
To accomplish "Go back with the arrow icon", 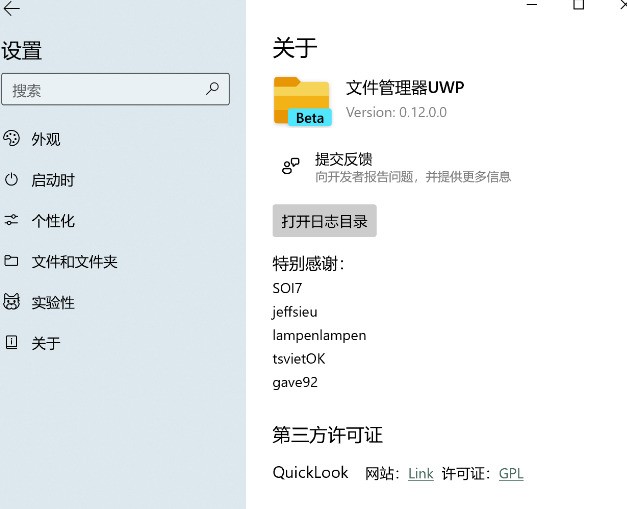I will [11, 8].
